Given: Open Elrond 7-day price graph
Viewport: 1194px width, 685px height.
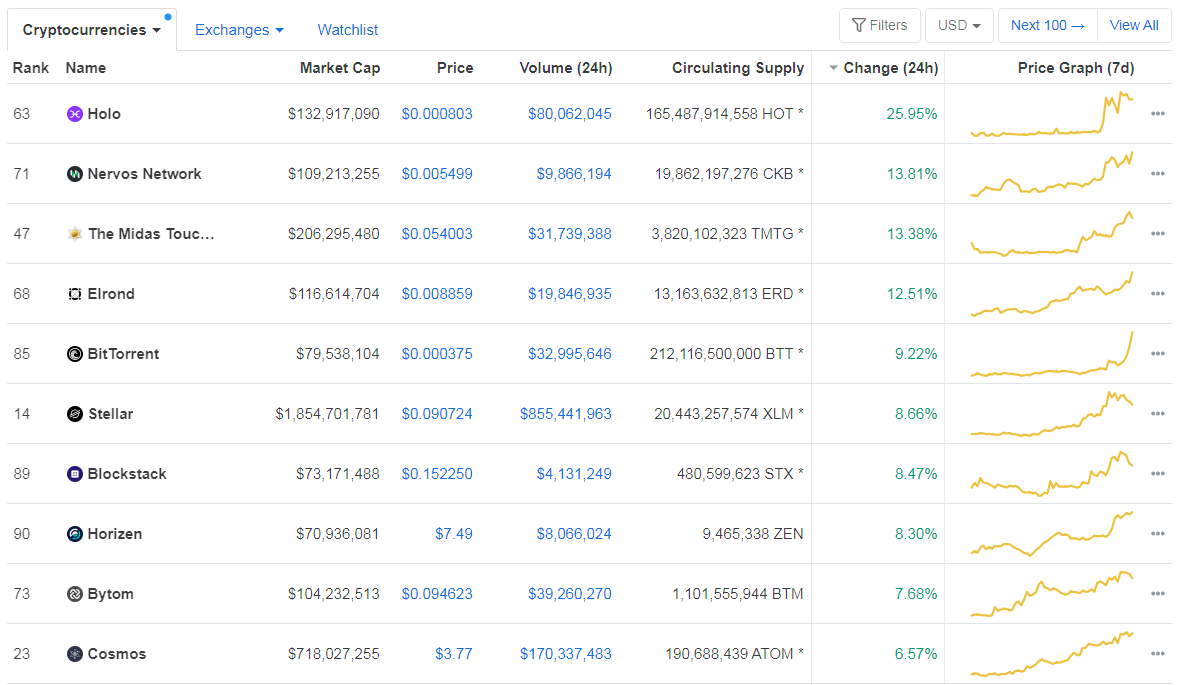Looking at the screenshot, I should pos(1052,294).
